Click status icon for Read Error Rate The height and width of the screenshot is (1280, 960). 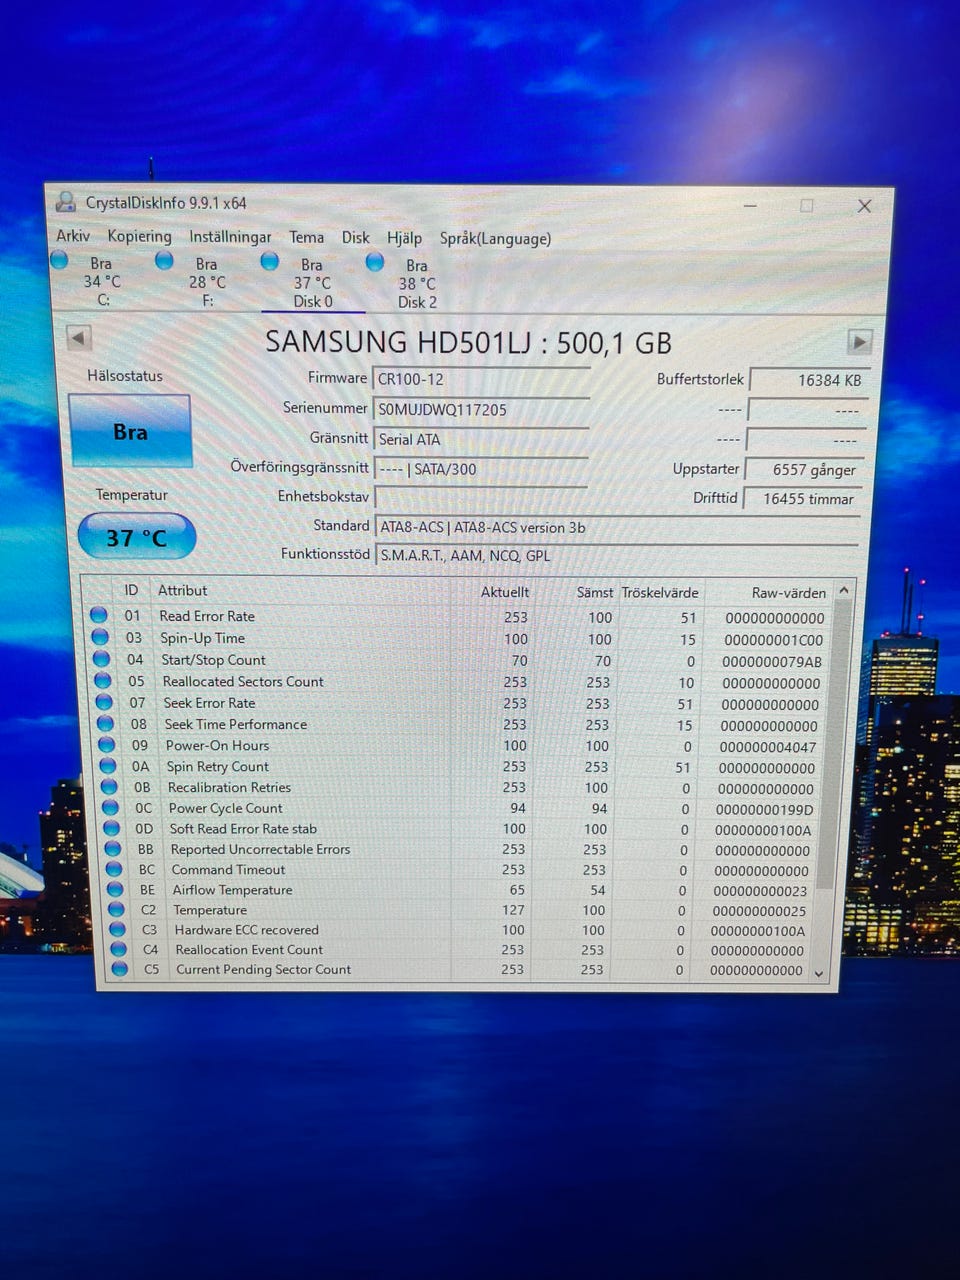pos(99,615)
